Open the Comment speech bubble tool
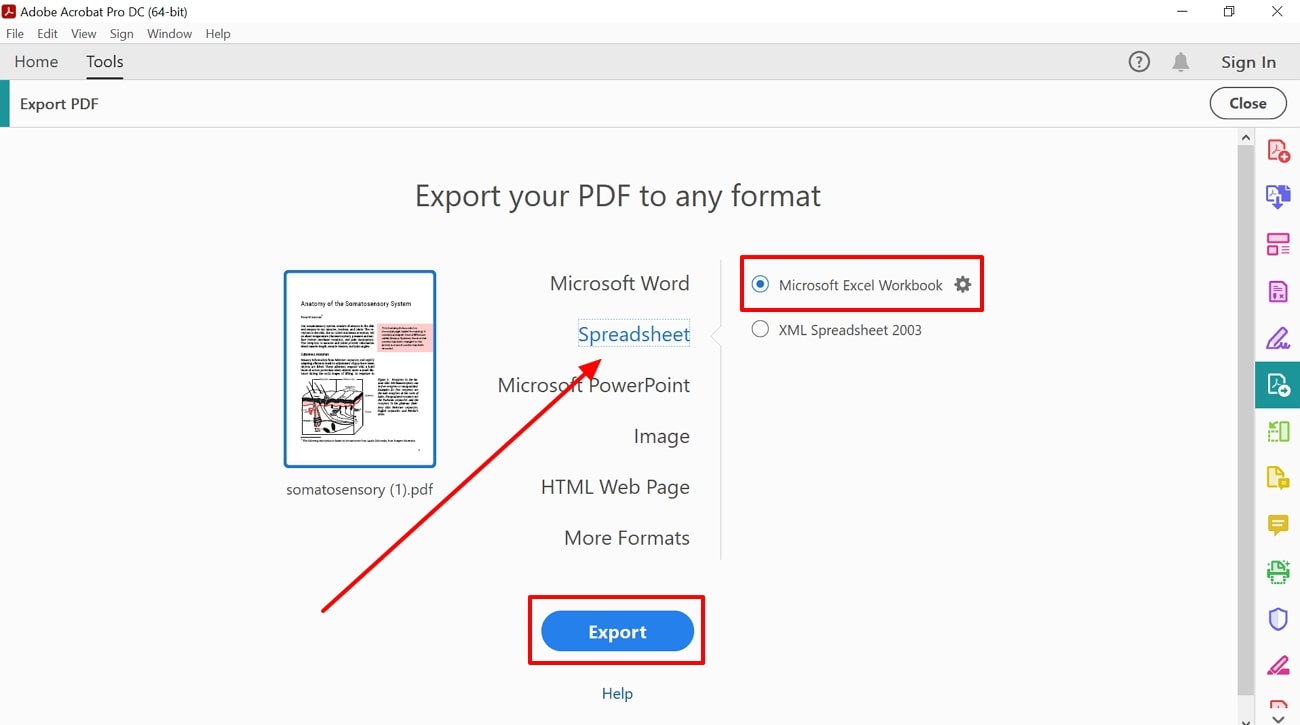Image resolution: width=1300 pixels, height=725 pixels. (x=1278, y=525)
